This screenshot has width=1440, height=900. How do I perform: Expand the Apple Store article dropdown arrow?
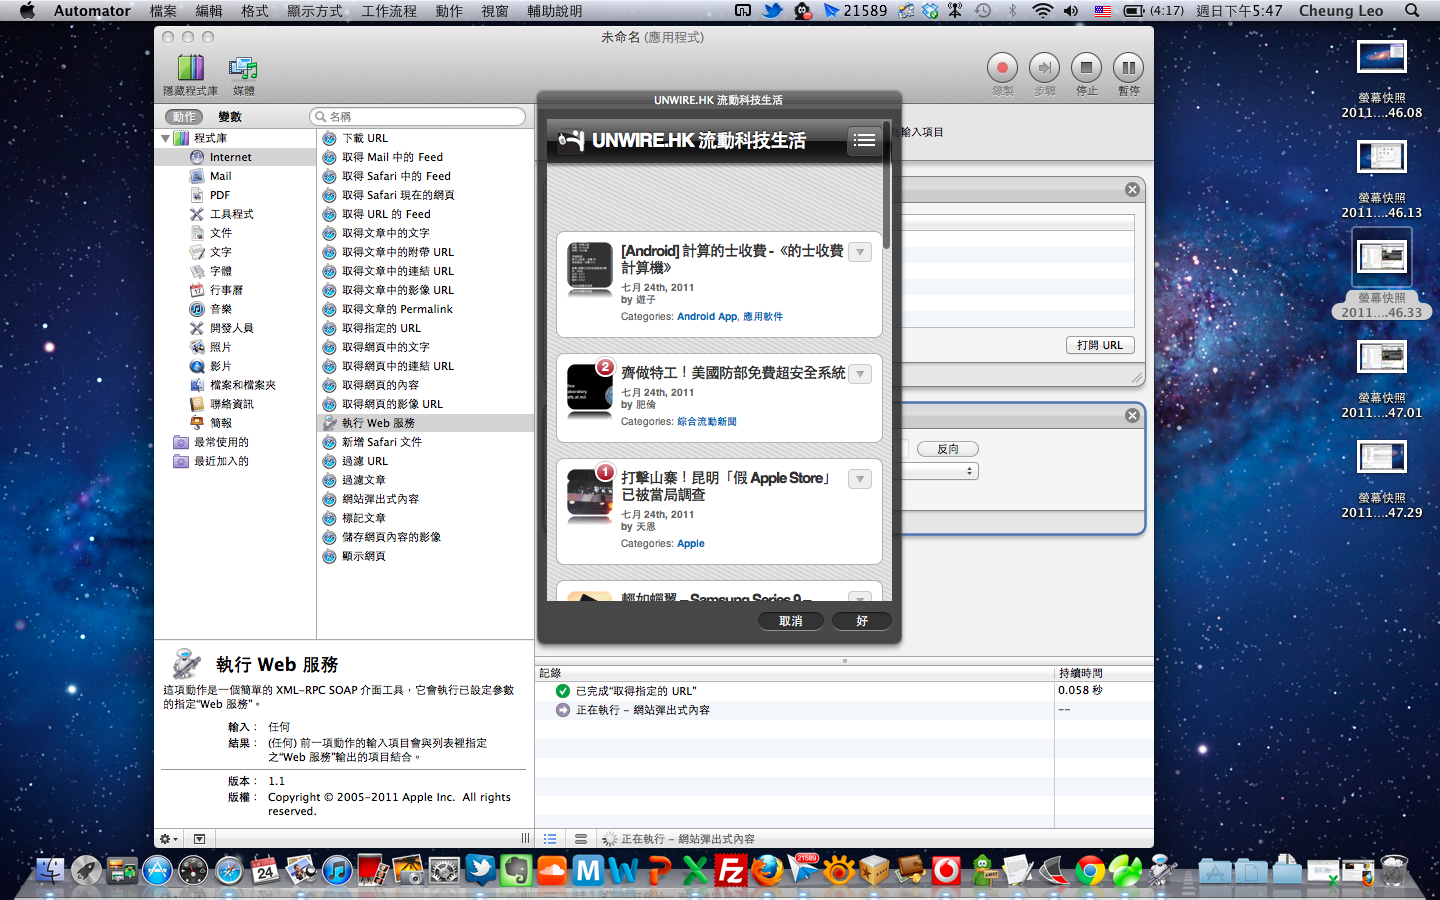pyautogui.click(x=860, y=479)
